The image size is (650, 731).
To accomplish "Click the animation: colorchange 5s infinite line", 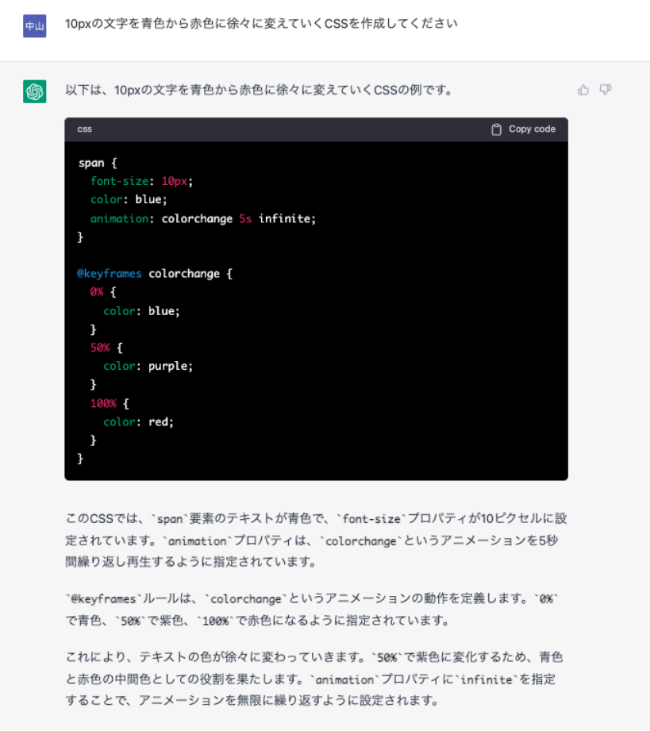I will click(x=202, y=218).
